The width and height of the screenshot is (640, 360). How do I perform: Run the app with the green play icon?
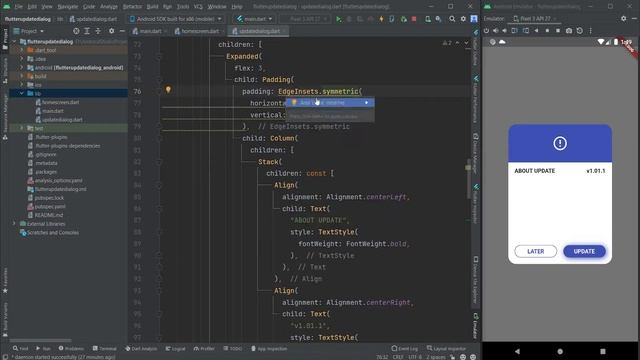pos(338,19)
